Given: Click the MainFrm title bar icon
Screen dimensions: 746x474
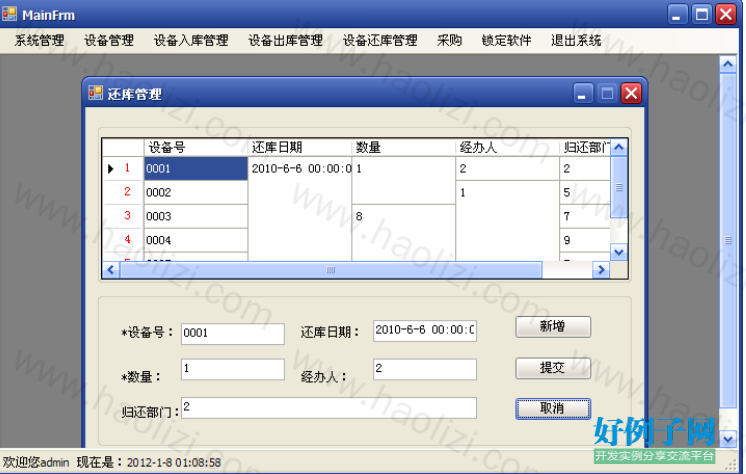Looking at the screenshot, I should coord(10,13).
